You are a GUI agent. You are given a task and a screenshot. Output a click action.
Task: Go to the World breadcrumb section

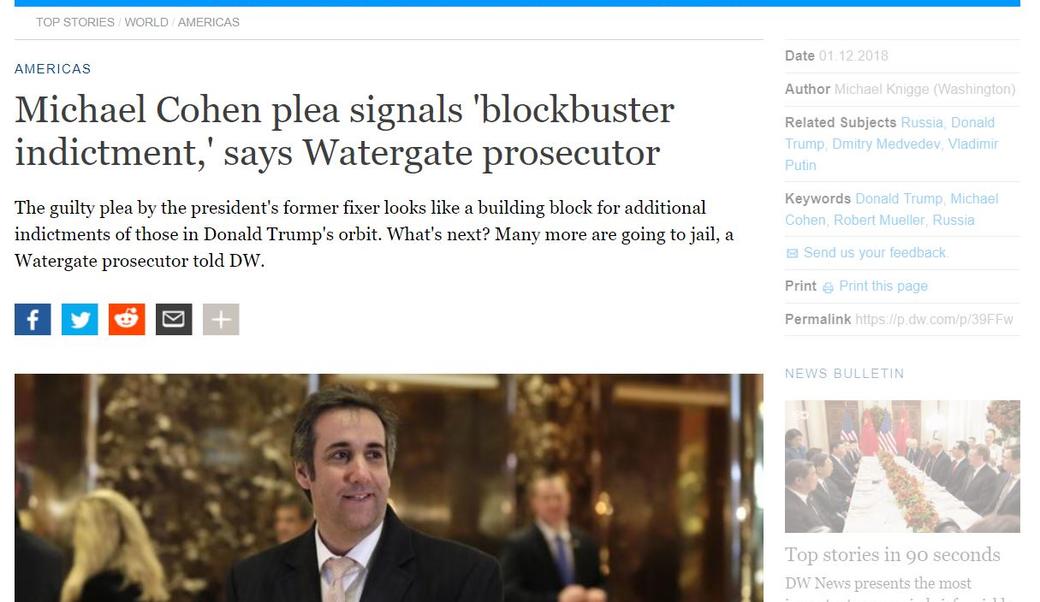146,22
